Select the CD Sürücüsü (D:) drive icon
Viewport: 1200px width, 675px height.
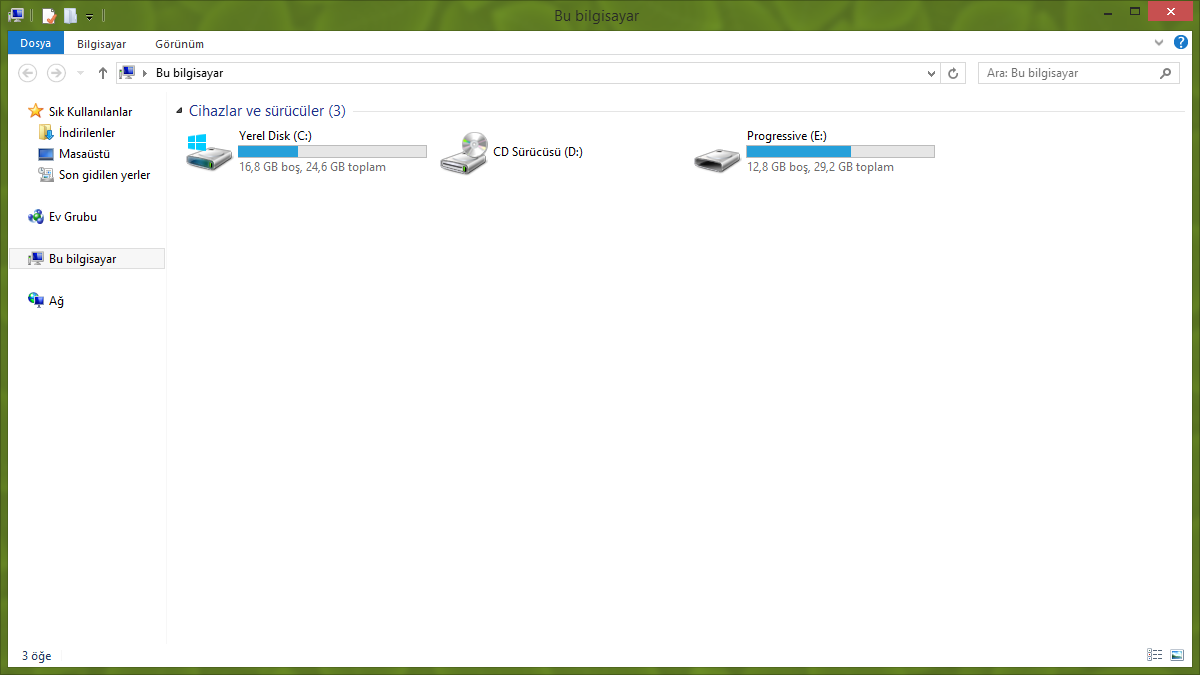coord(464,152)
